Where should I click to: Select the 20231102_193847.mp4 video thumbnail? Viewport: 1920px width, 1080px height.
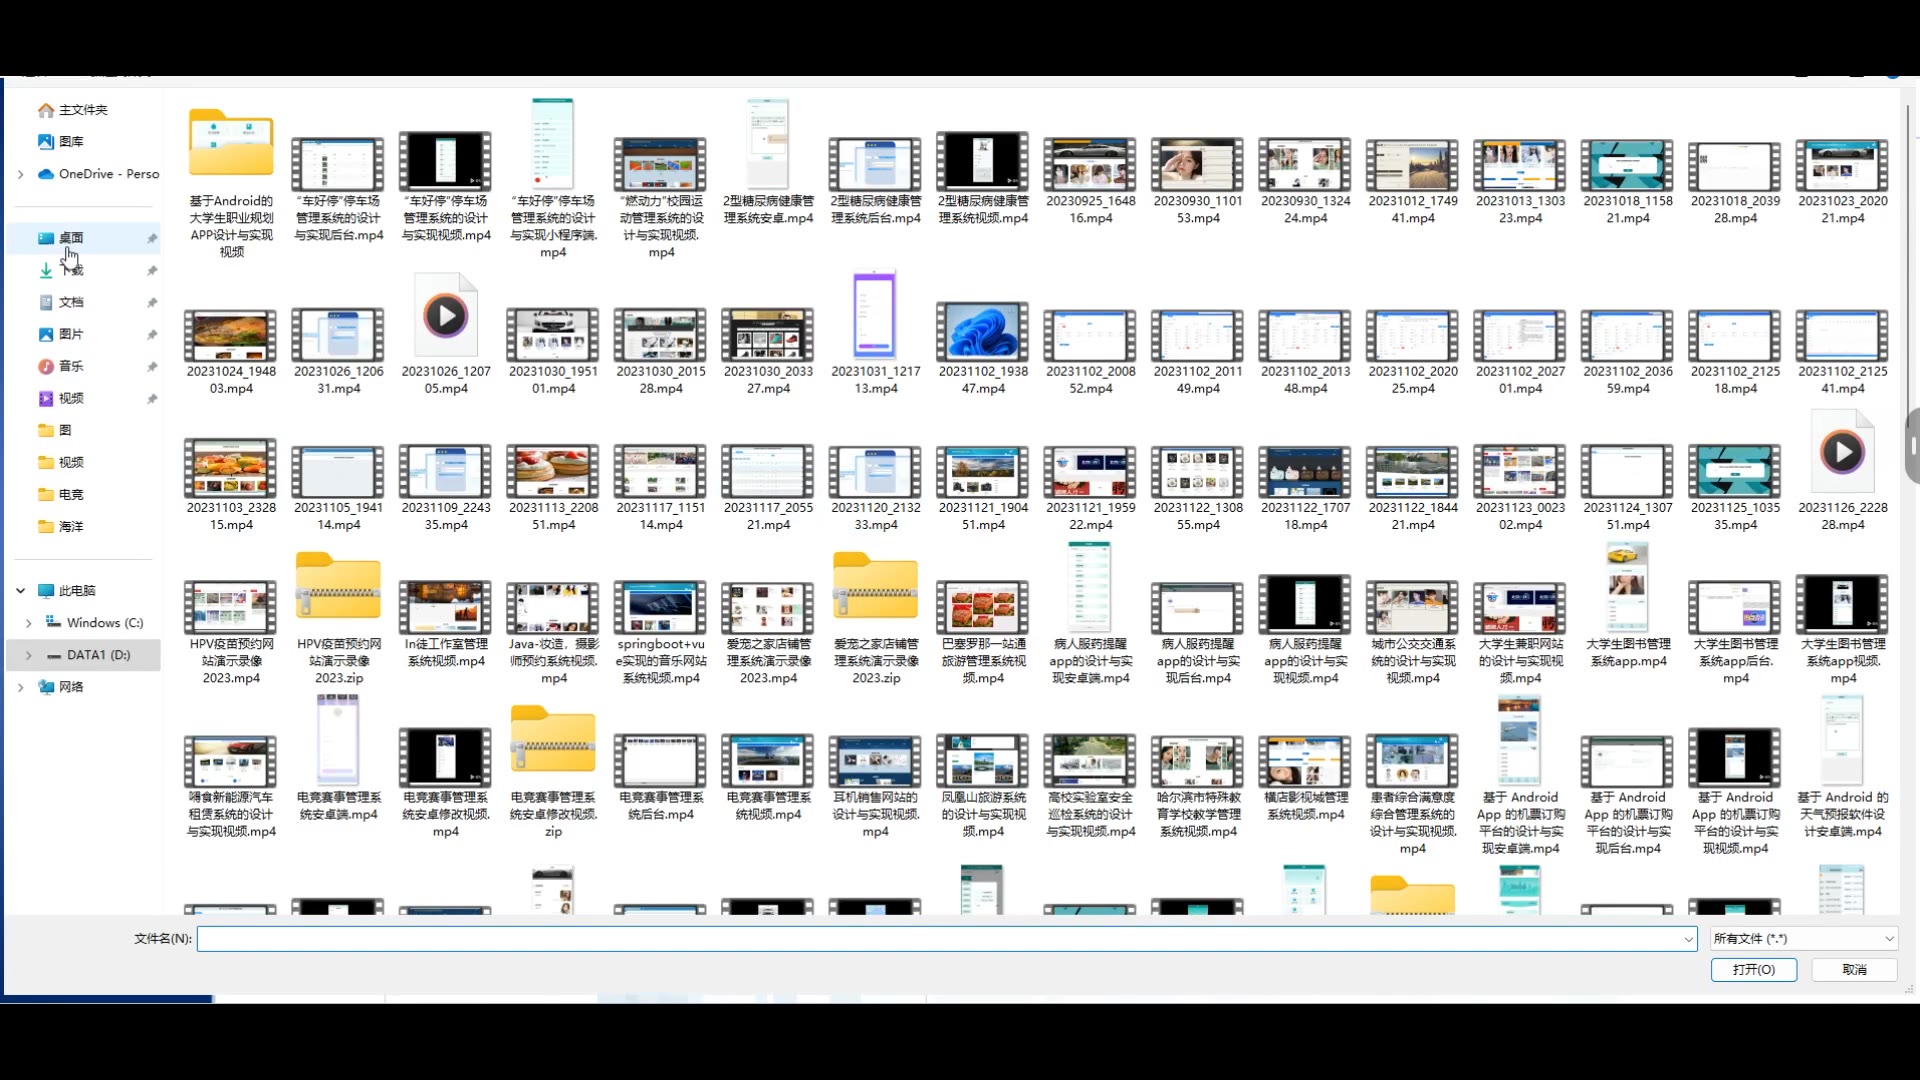point(982,333)
